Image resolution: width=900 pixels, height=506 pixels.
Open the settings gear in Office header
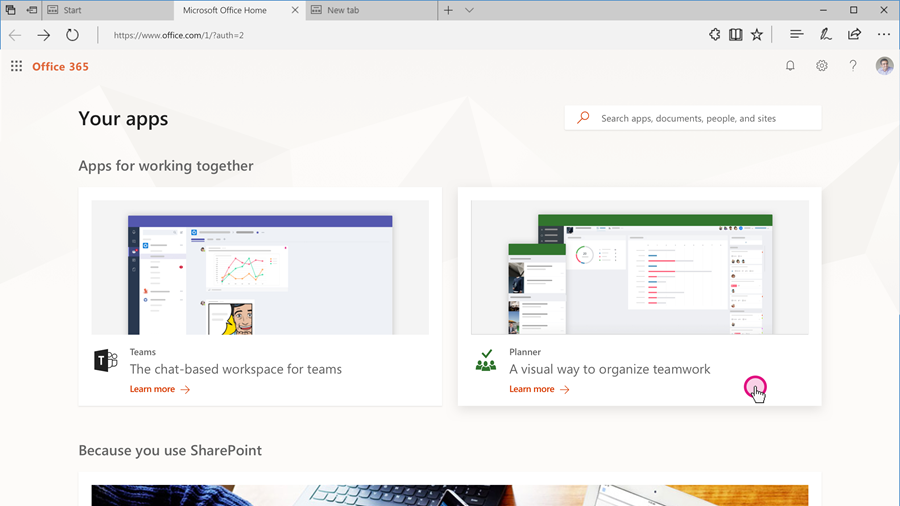[x=821, y=66]
